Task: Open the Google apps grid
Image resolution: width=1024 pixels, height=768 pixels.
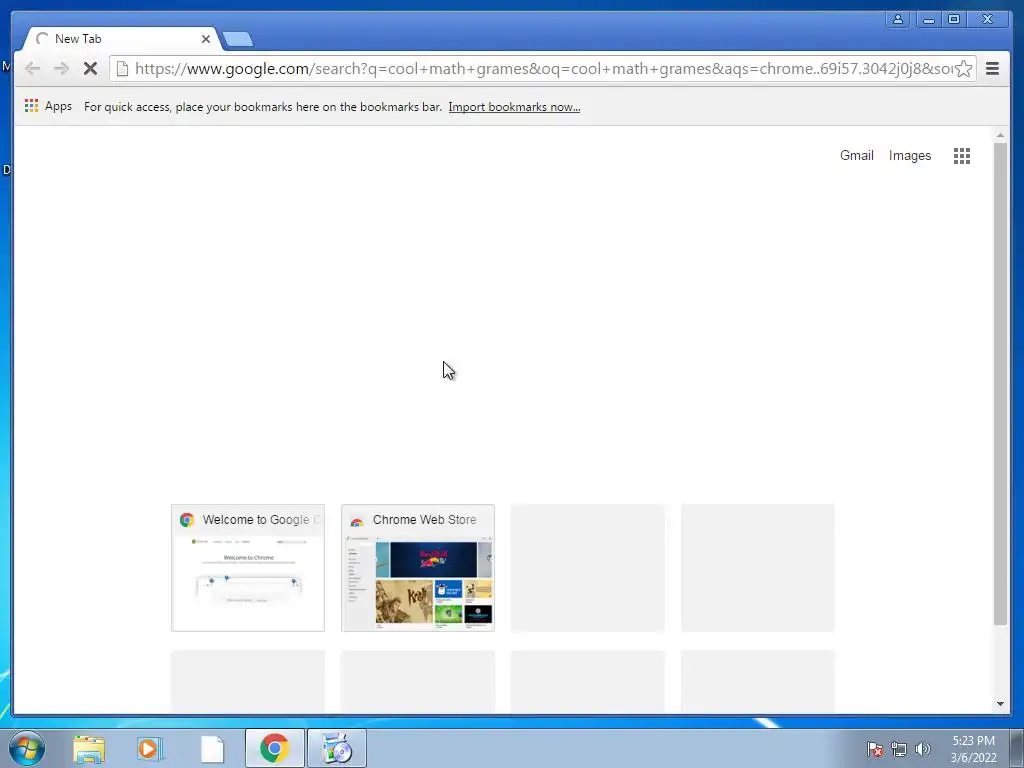Action: pos(961,155)
